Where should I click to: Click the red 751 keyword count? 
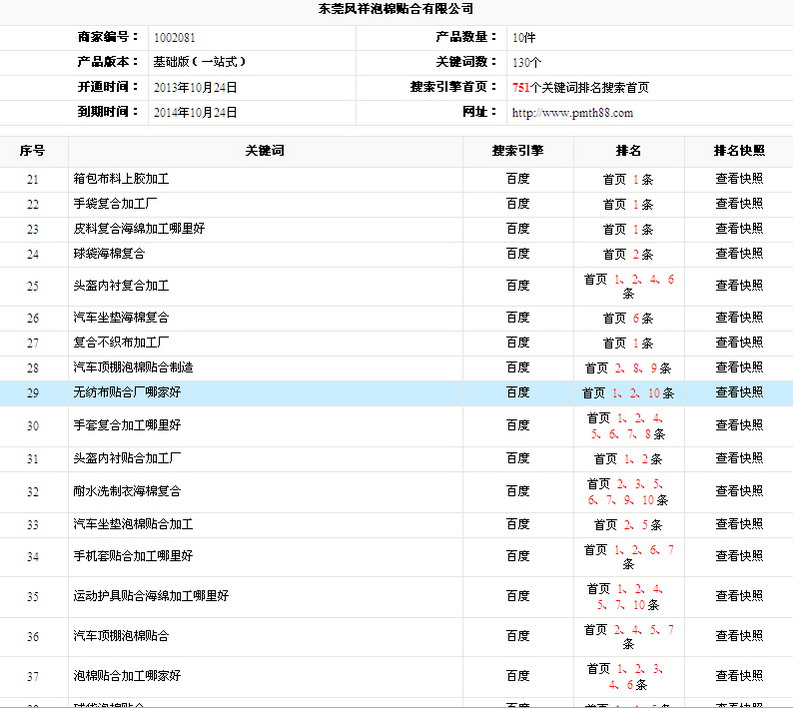coord(520,88)
